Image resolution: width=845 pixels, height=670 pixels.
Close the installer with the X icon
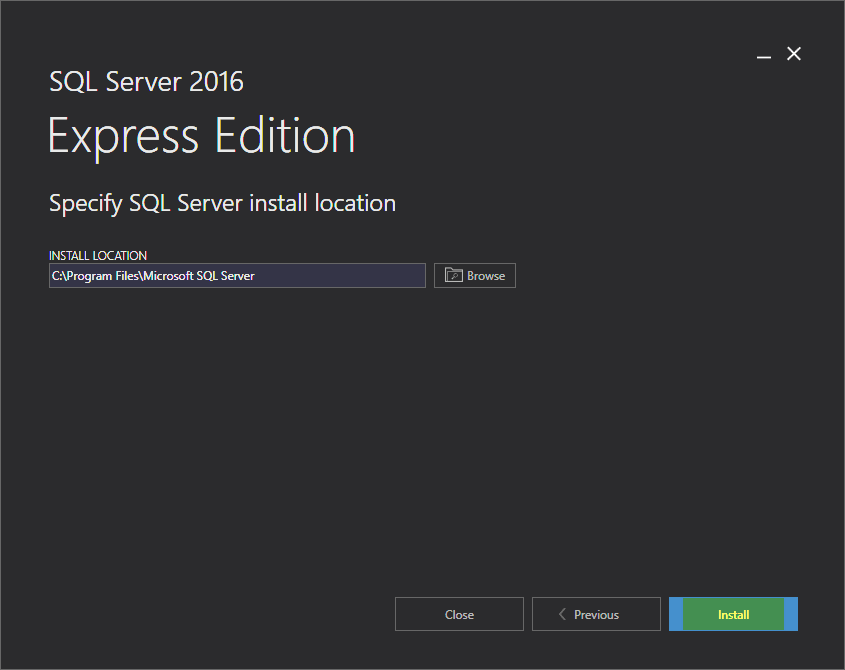point(794,54)
